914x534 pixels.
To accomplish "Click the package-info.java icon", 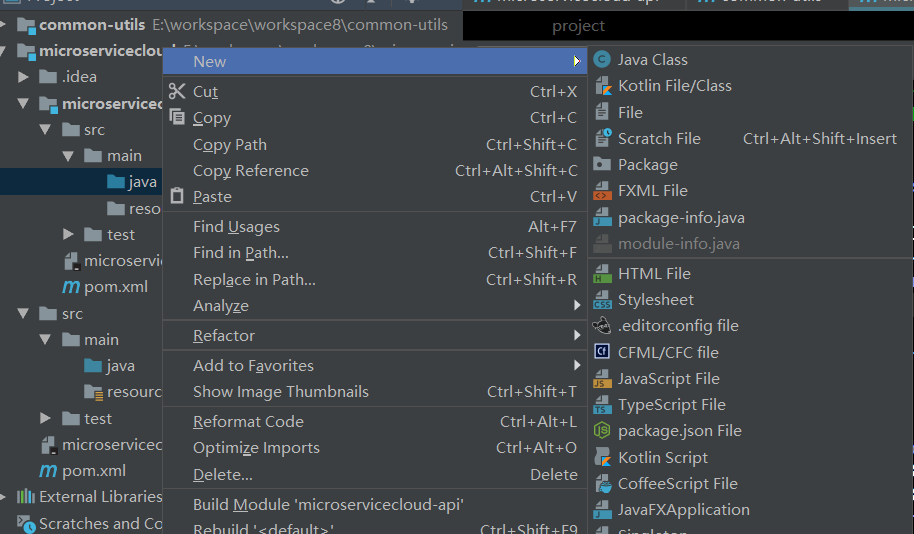I will 602,217.
